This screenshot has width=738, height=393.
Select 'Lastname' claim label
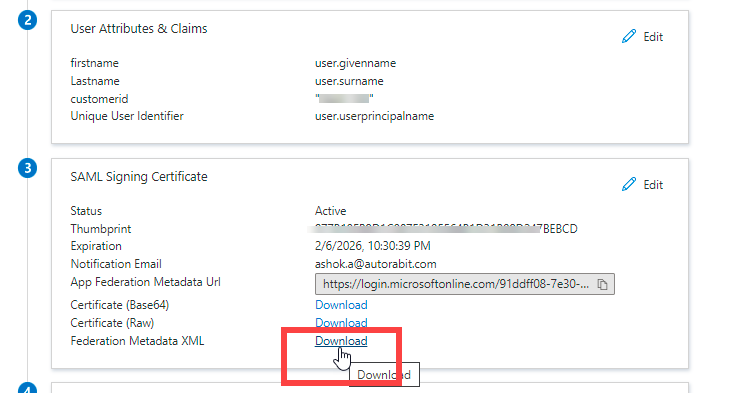click(x=95, y=81)
